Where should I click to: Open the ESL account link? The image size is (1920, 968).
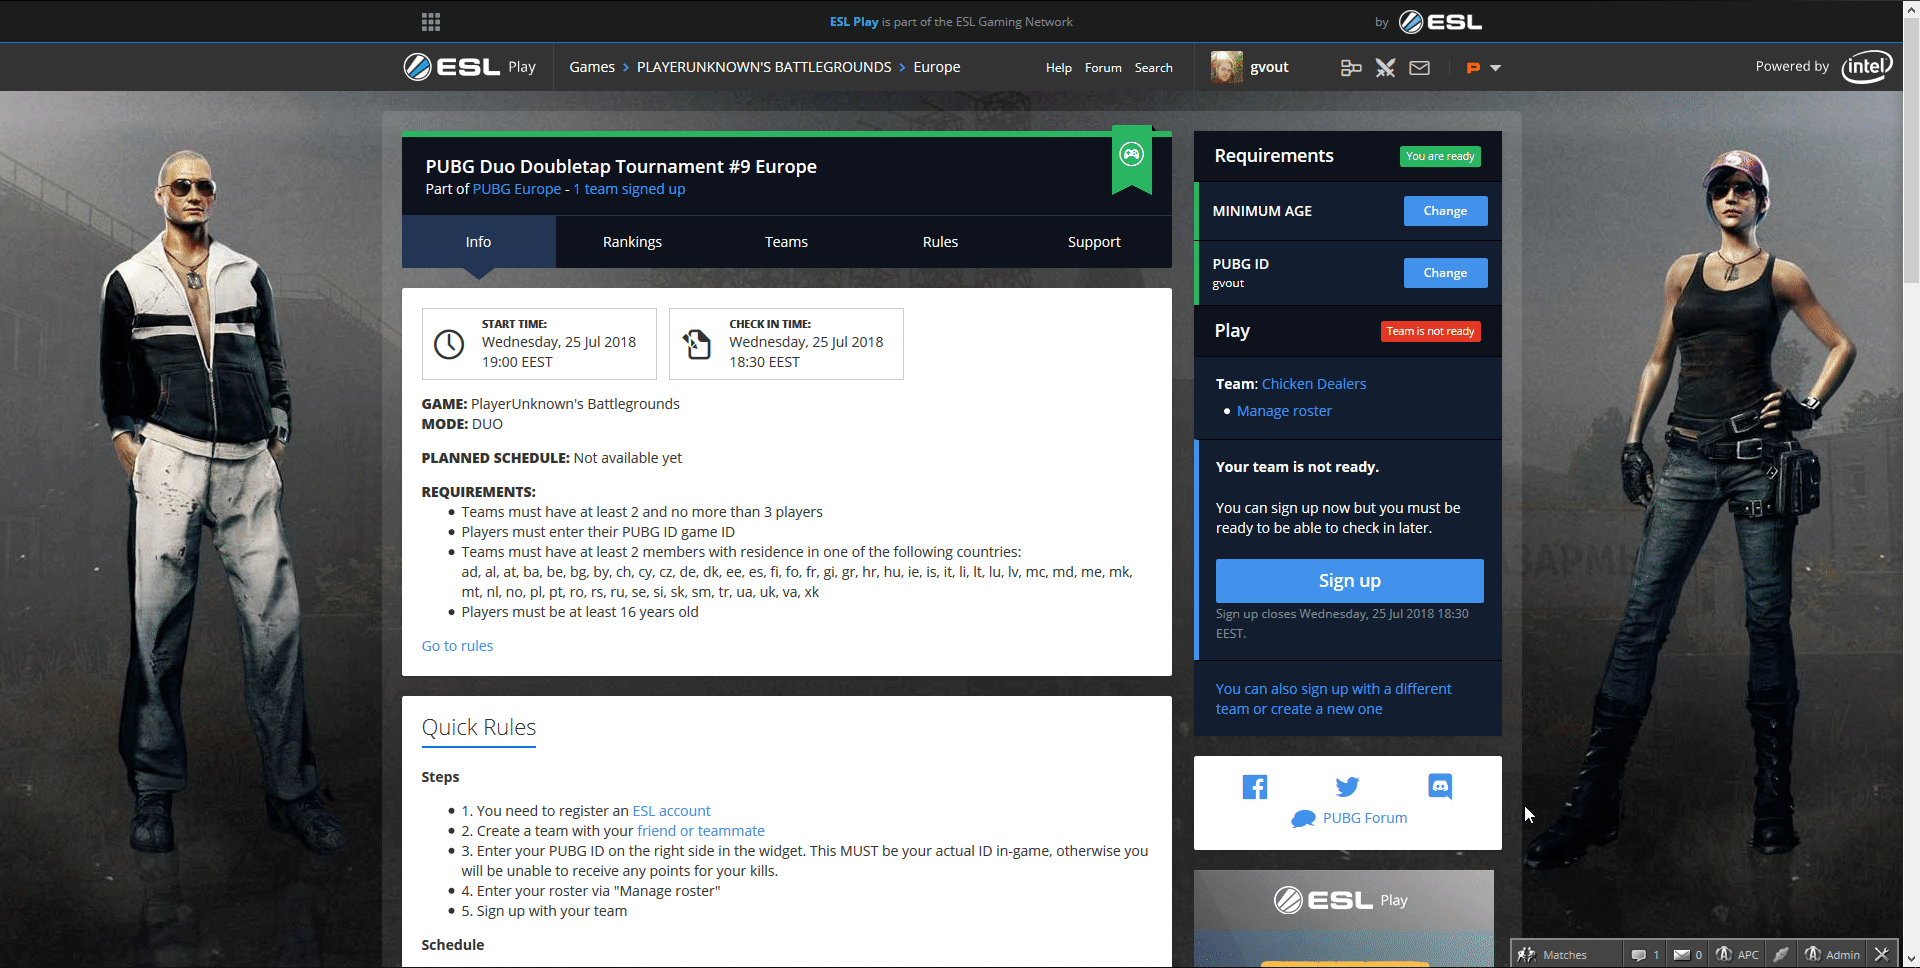click(x=671, y=811)
